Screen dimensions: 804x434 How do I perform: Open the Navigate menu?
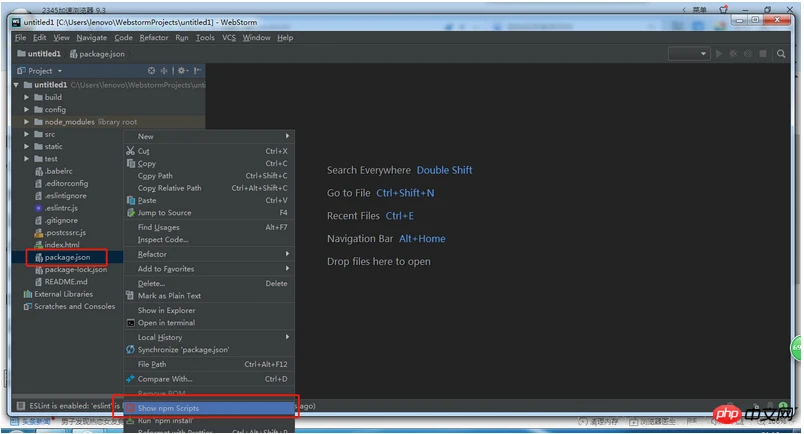pos(92,37)
